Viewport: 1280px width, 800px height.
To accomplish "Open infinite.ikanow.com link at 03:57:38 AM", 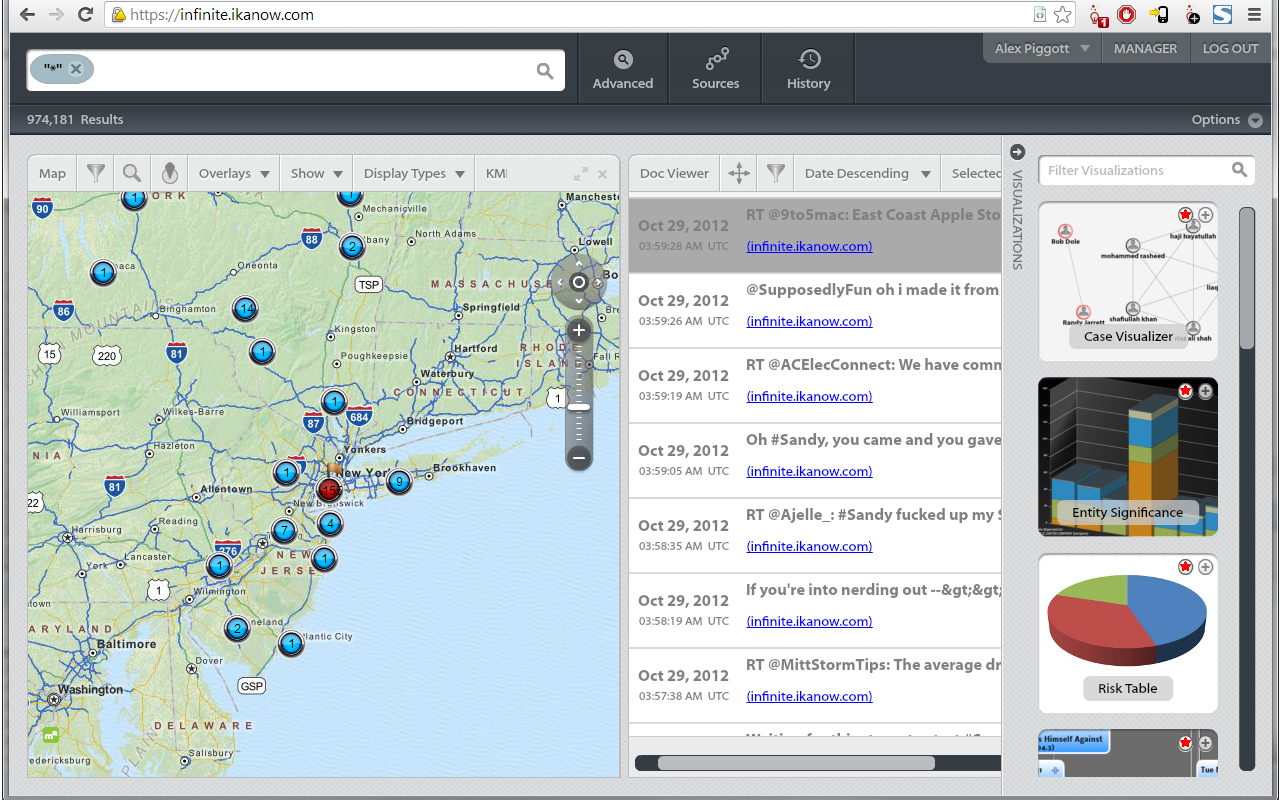I will [809, 696].
